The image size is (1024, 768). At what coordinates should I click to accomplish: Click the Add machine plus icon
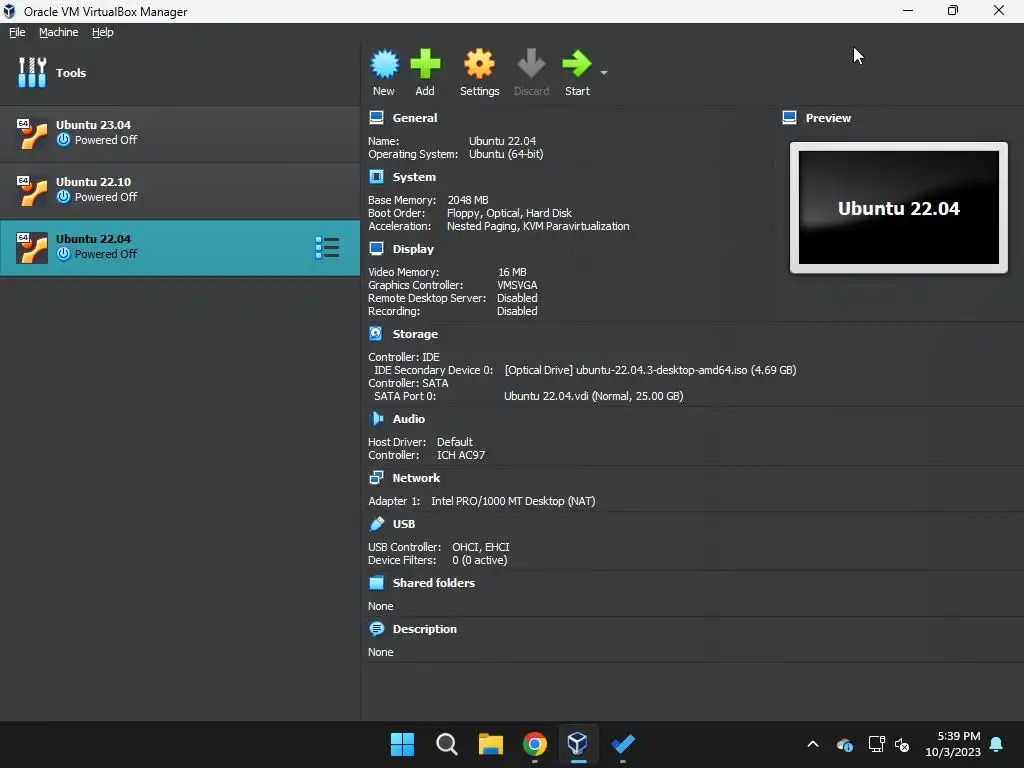[x=425, y=64]
